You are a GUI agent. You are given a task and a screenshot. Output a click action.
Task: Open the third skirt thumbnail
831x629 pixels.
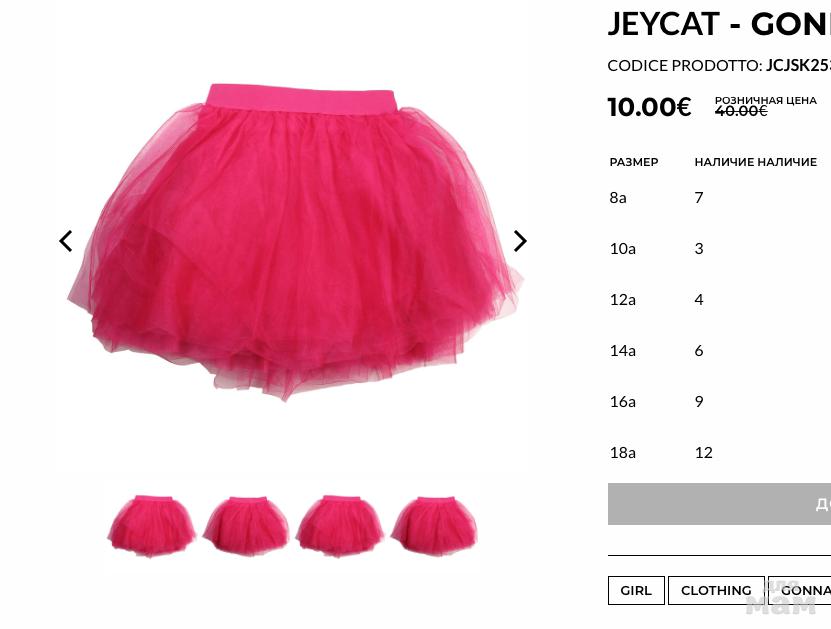coord(340,525)
